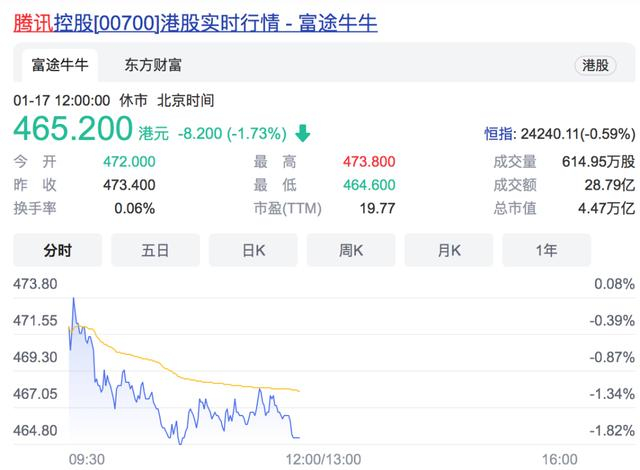Click the timestamp 01-17 12:00:00

tap(62, 100)
